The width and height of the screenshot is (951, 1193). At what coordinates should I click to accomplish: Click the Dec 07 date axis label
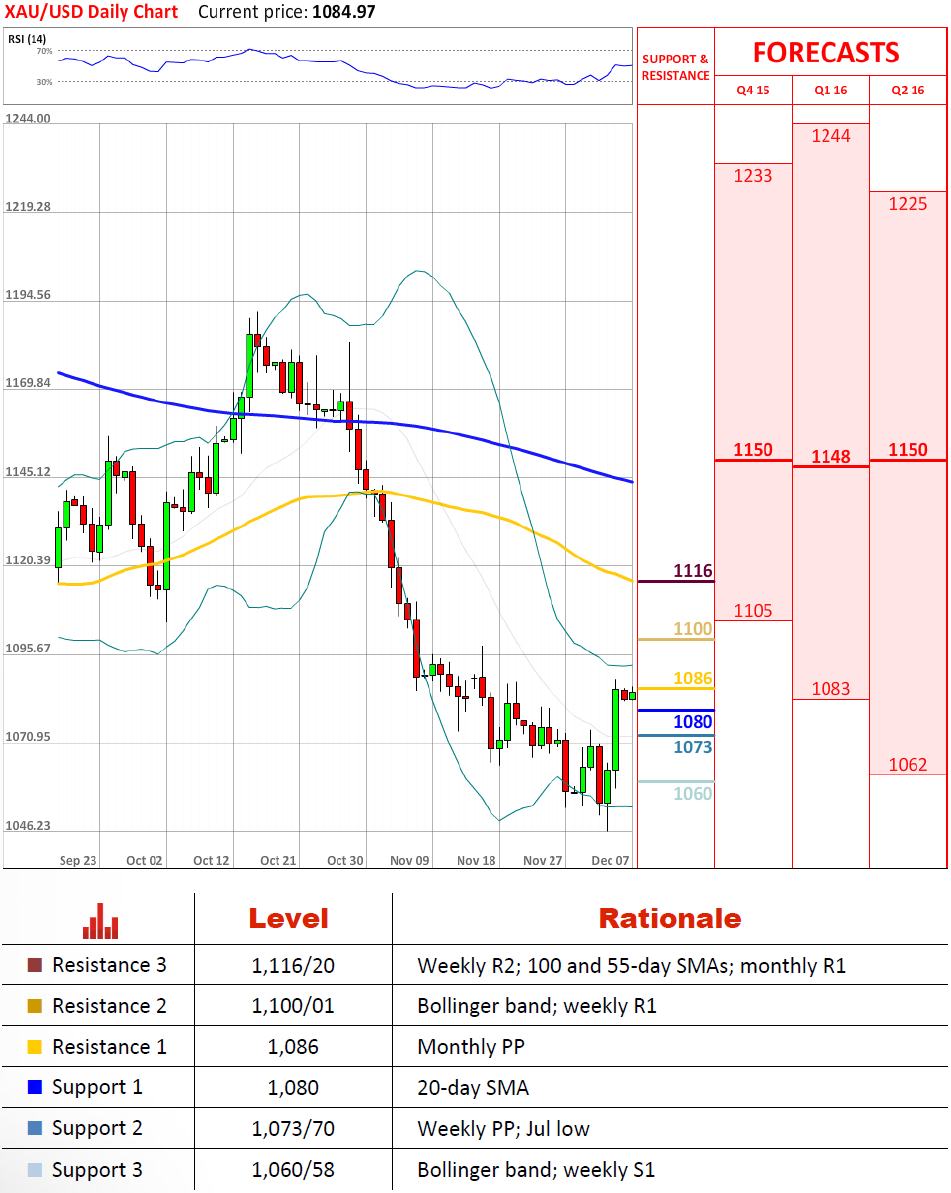[610, 861]
